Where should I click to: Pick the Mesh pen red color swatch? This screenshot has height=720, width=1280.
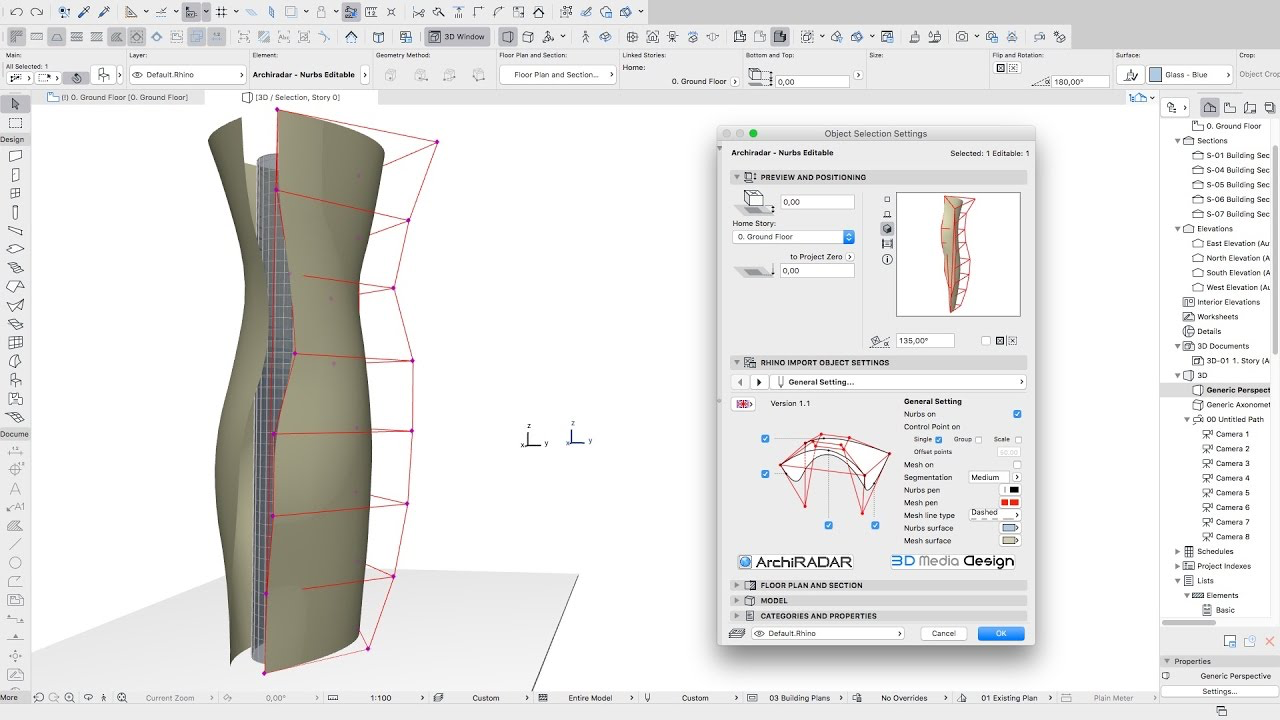[1010, 503]
